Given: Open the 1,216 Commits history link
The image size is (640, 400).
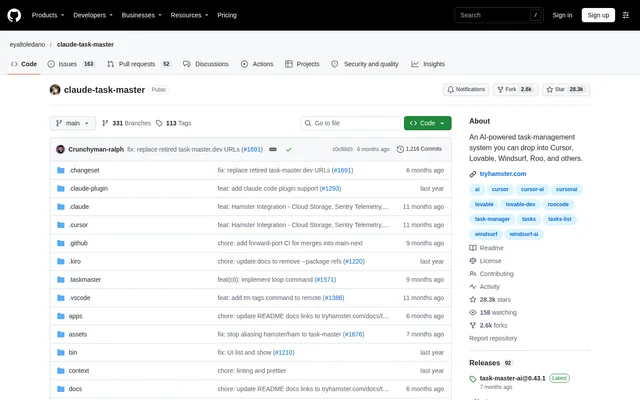Looking at the screenshot, I should [x=419, y=149].
